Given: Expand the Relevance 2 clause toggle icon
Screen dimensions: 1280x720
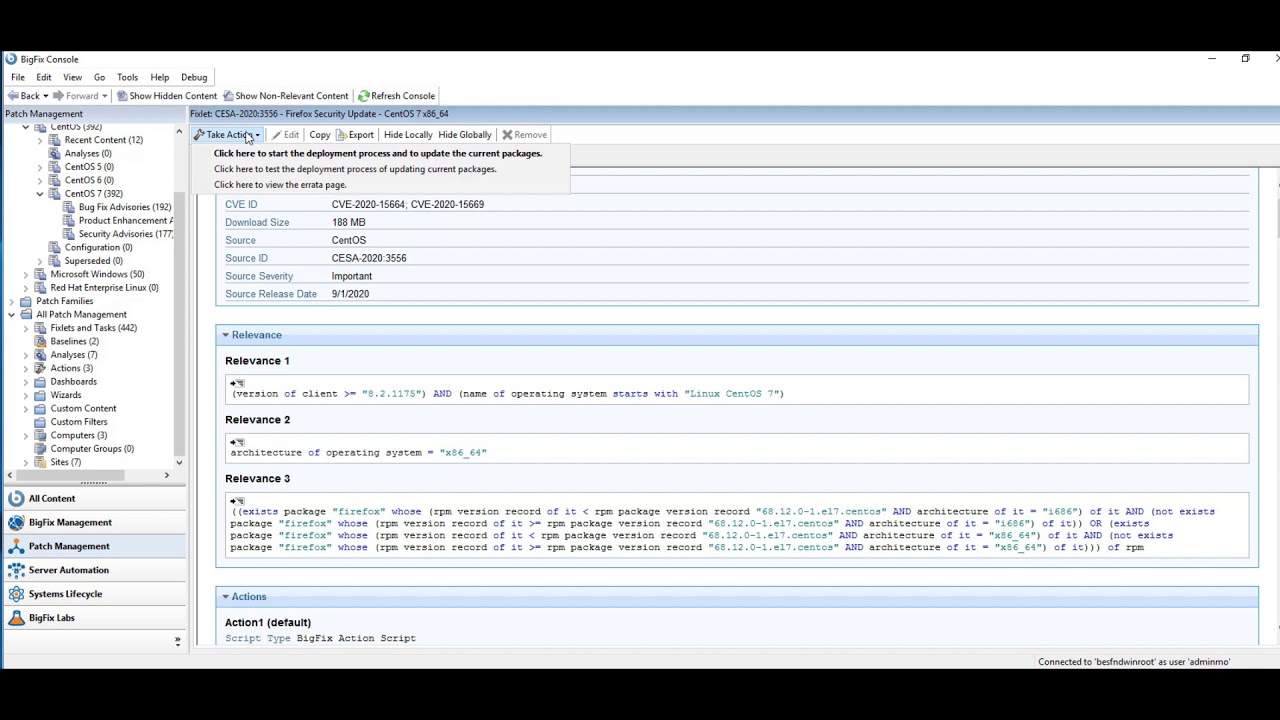Looking at the screenshot, I should 237,443.
